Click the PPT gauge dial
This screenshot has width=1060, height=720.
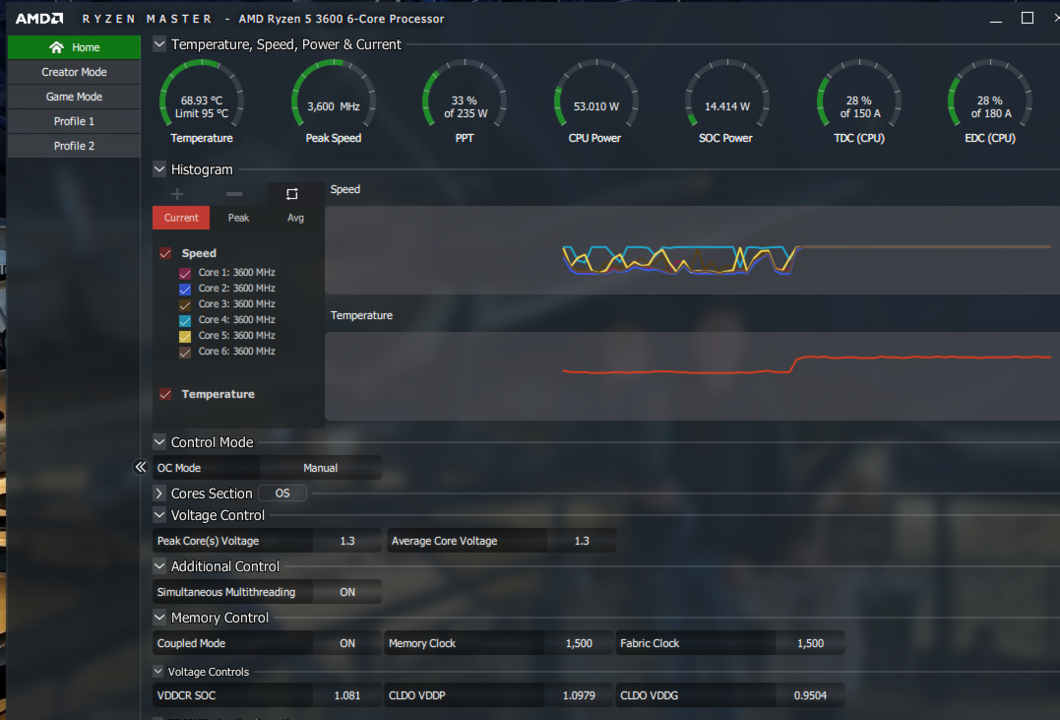(x=464, y=95)
